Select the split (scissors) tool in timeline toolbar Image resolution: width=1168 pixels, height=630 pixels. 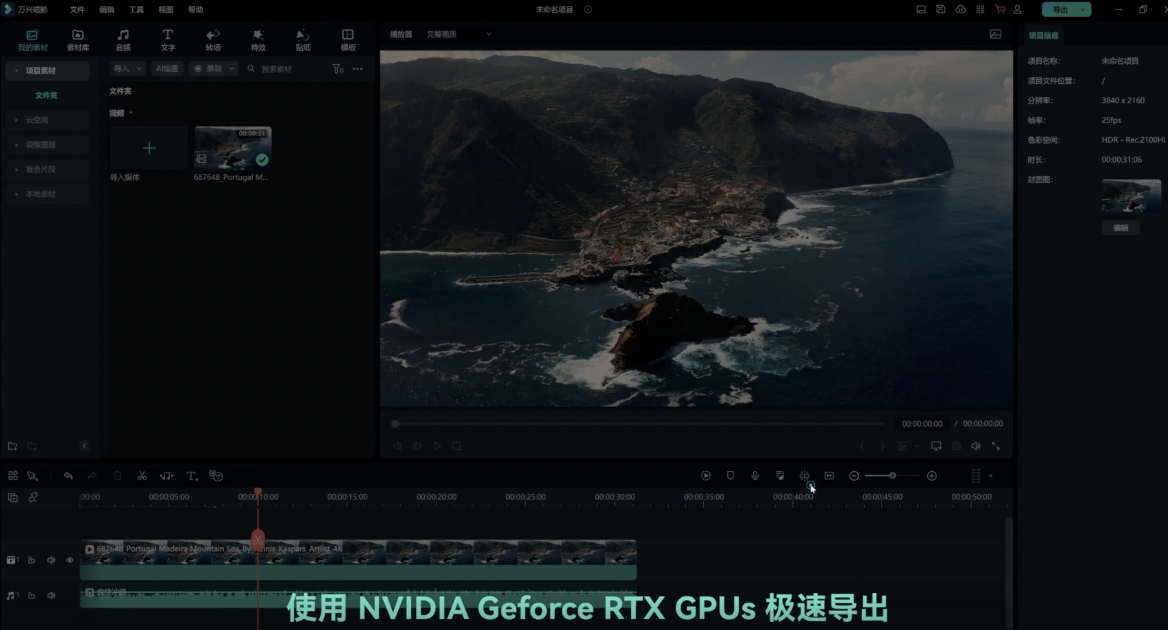(142, 476)
